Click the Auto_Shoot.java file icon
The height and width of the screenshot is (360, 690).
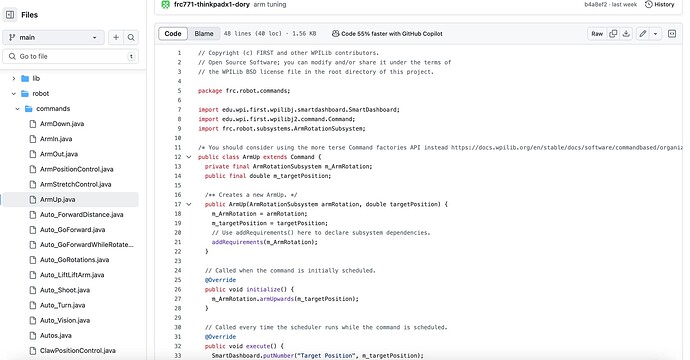(x=33, y=290)
